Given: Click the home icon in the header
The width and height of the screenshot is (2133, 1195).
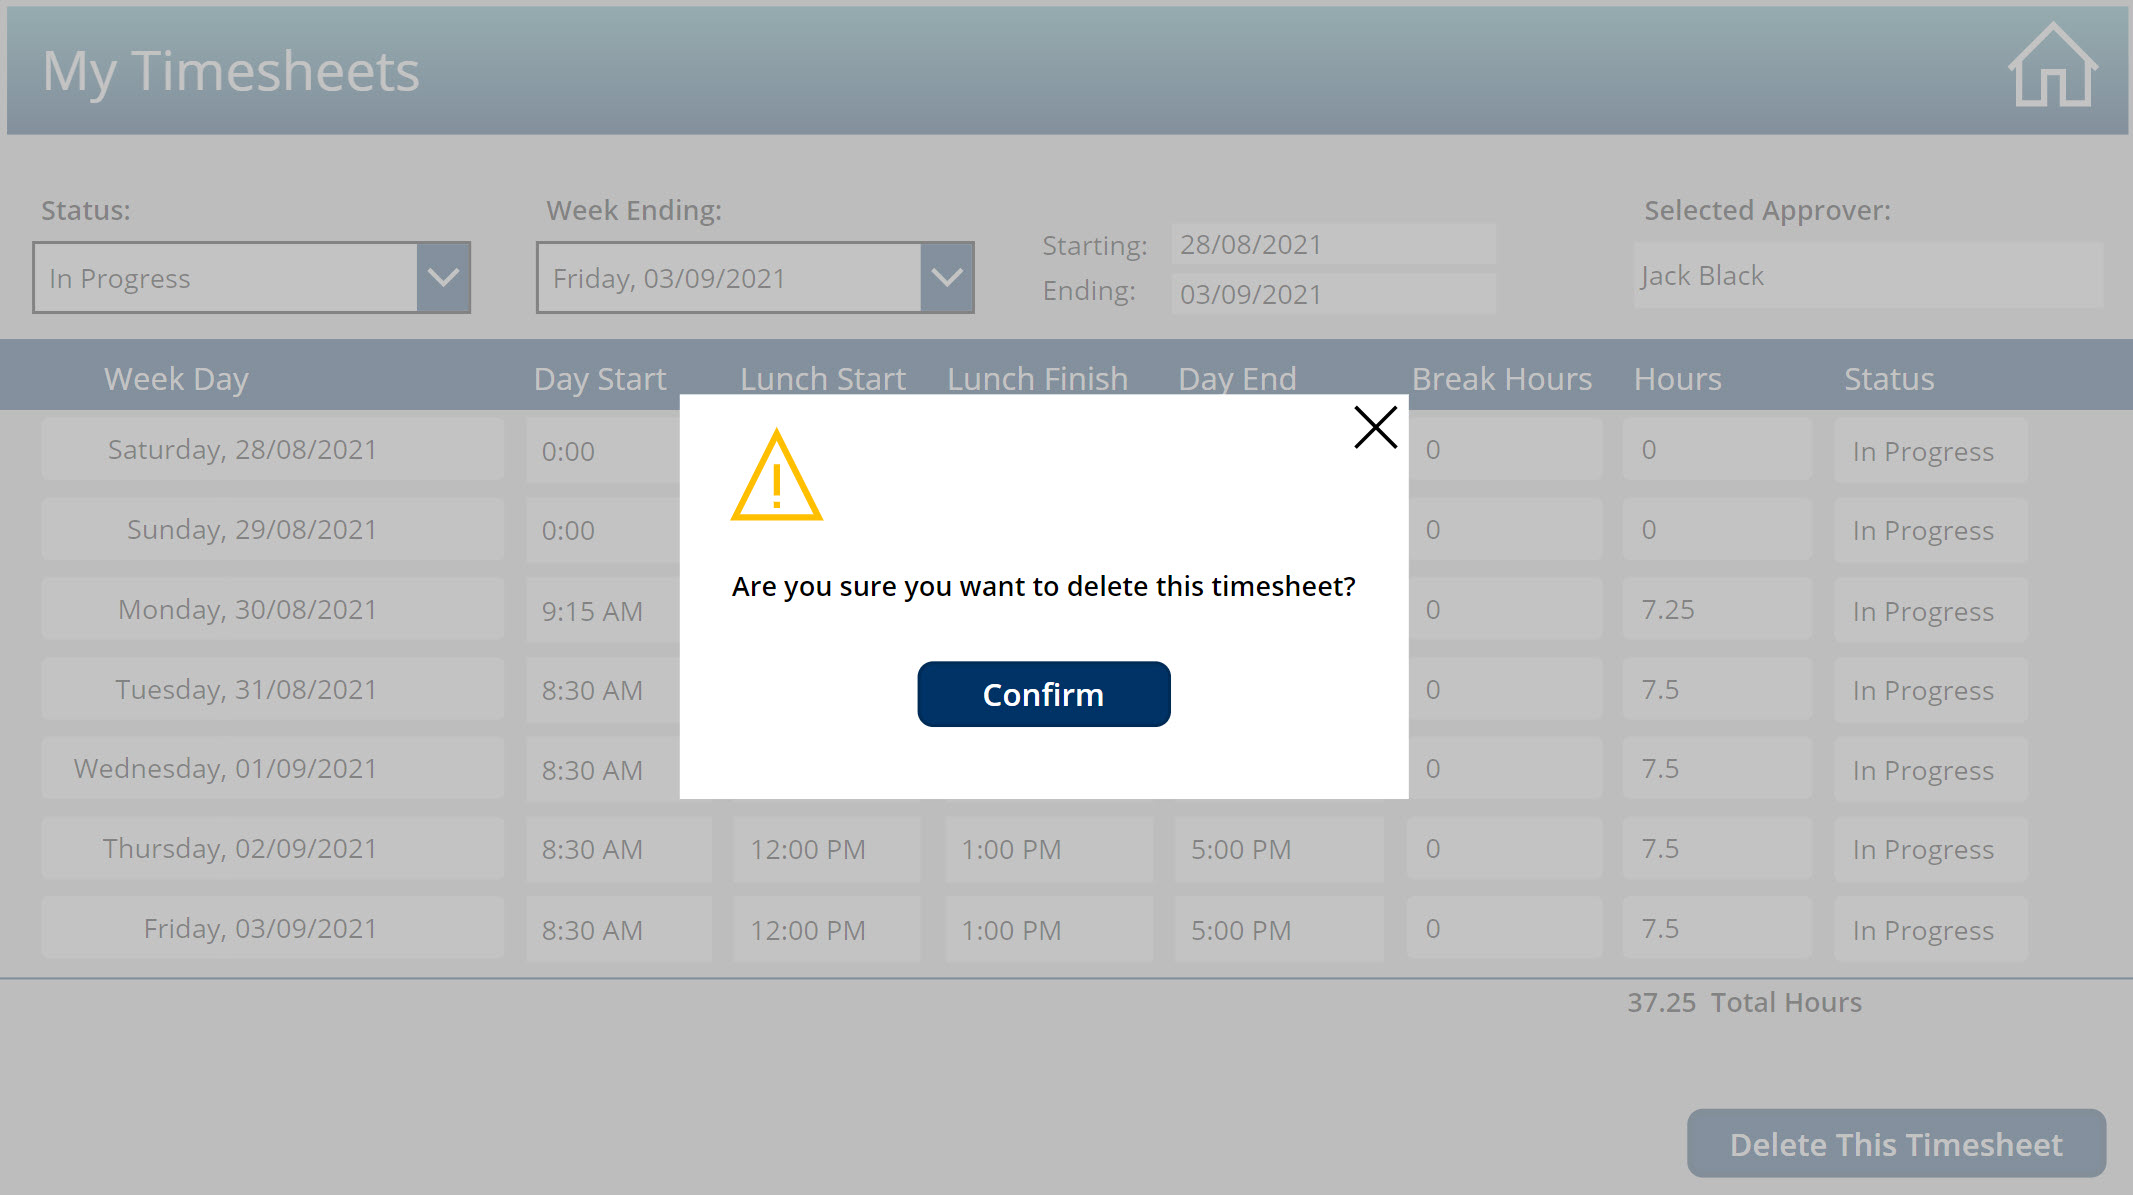Looking at the screenshot, I should tap(2052, 68).
